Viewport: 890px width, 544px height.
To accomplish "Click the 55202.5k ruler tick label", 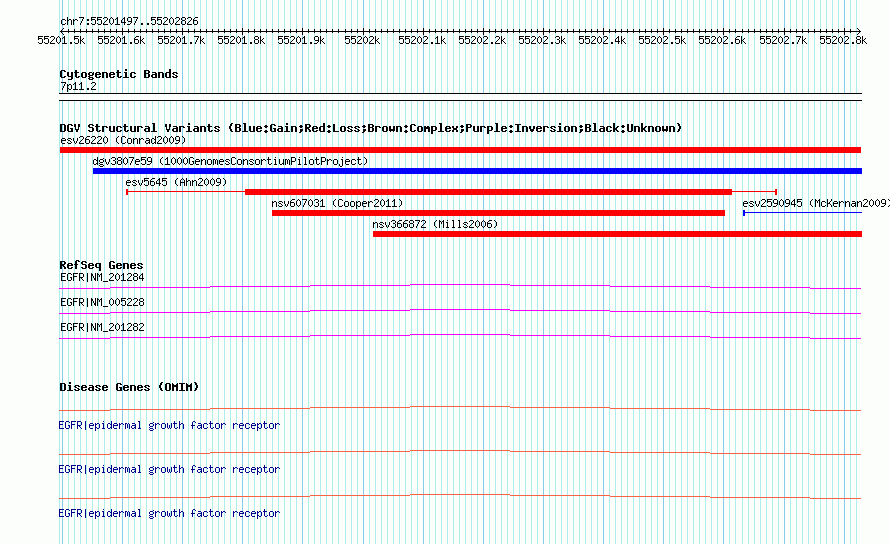I will [x=662, y=40].
